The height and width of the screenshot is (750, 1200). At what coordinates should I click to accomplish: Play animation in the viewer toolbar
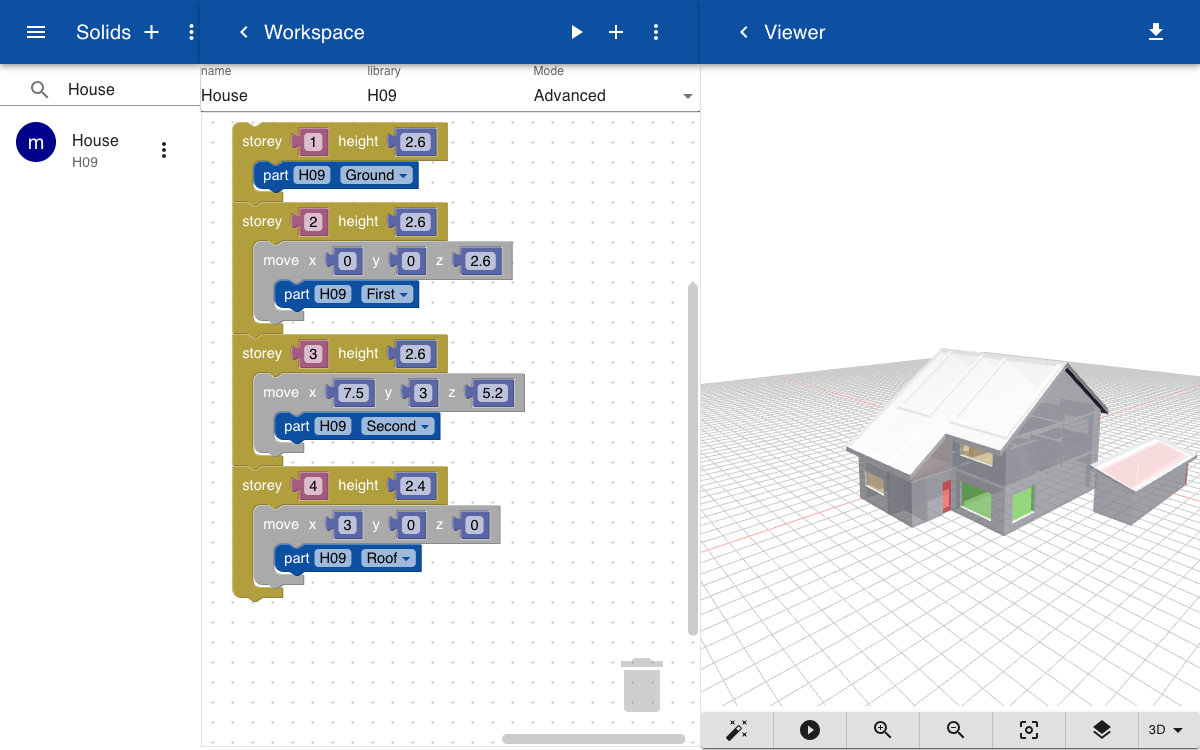[x=810, y=730]
